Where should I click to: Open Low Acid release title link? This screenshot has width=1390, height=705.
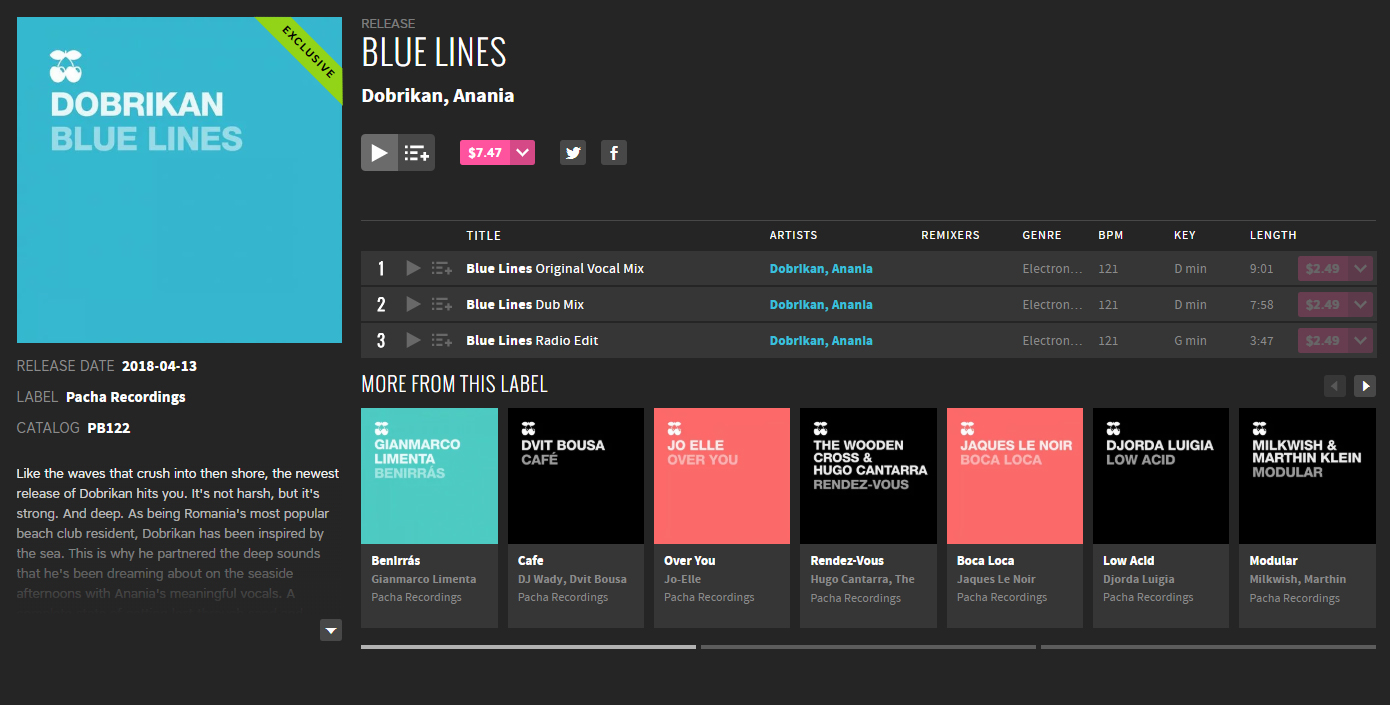tap(1129, 560)
